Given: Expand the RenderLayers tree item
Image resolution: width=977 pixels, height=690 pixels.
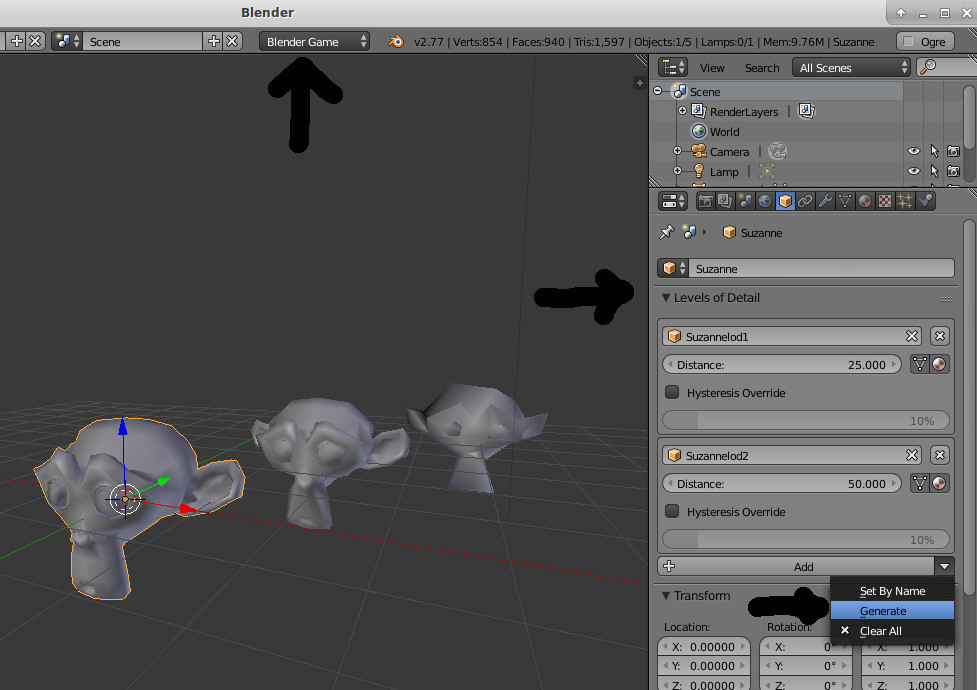Looking at the screenshot, I should 682,111.
